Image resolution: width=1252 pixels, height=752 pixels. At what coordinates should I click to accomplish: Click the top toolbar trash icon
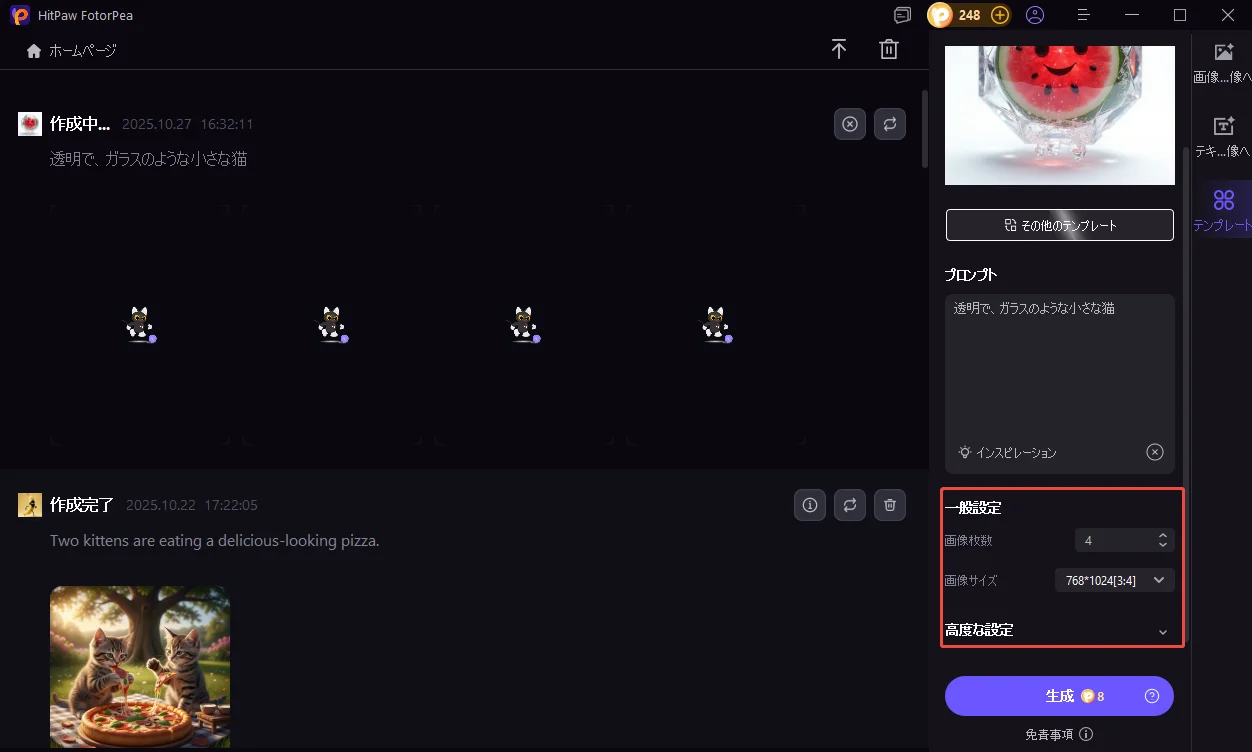(889, 50)
